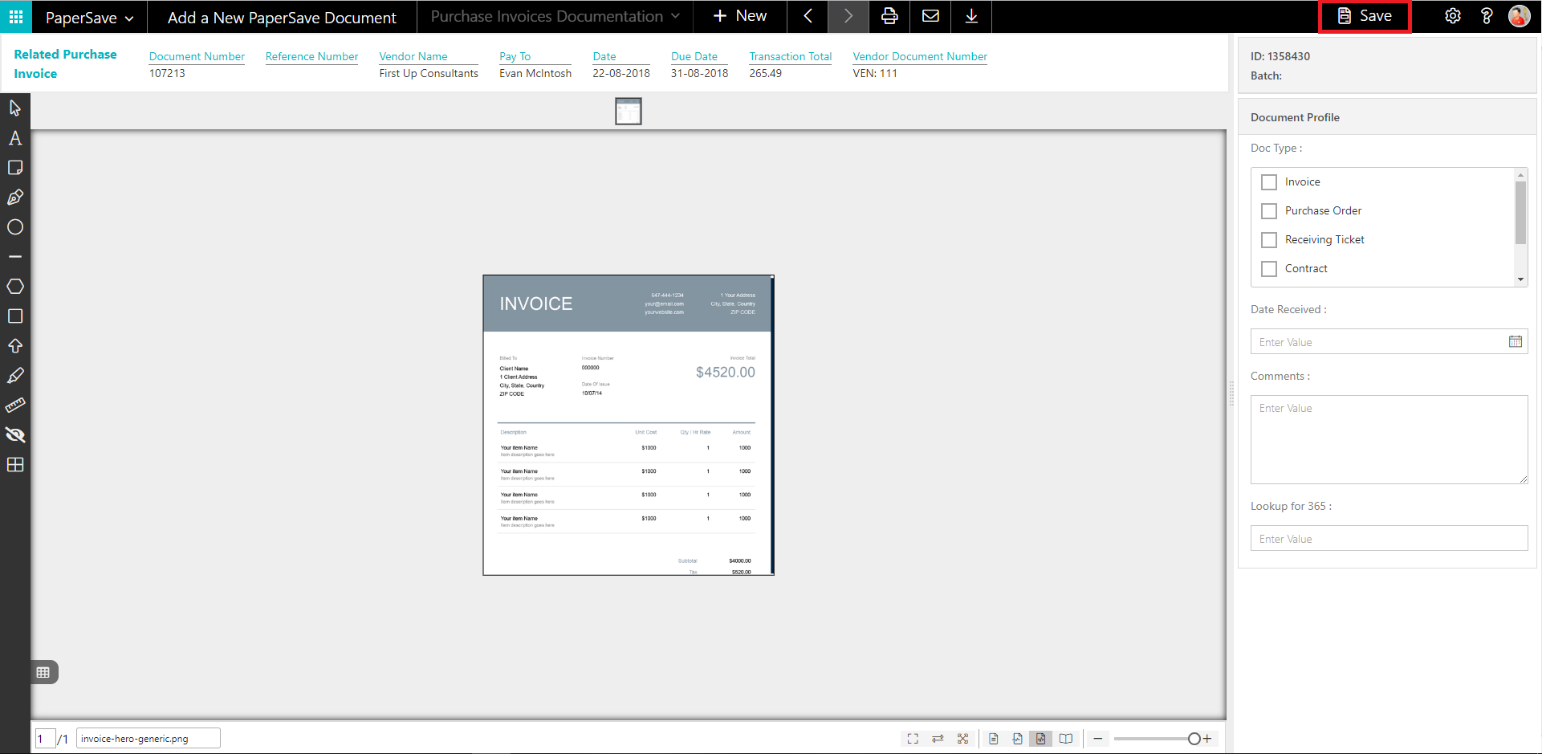Viewport: 1542px width, 754px height.
Task: Toggle annotation visibility with the crossed-eye icon
Action: pyautogui.click(x=15, y=435)
